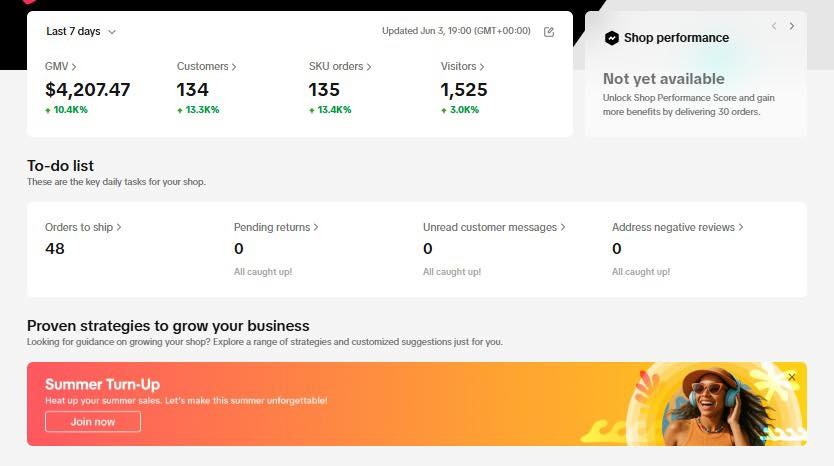Go to next Shop performance card
The height and width of the screenshot is (466, 834).
792,26
